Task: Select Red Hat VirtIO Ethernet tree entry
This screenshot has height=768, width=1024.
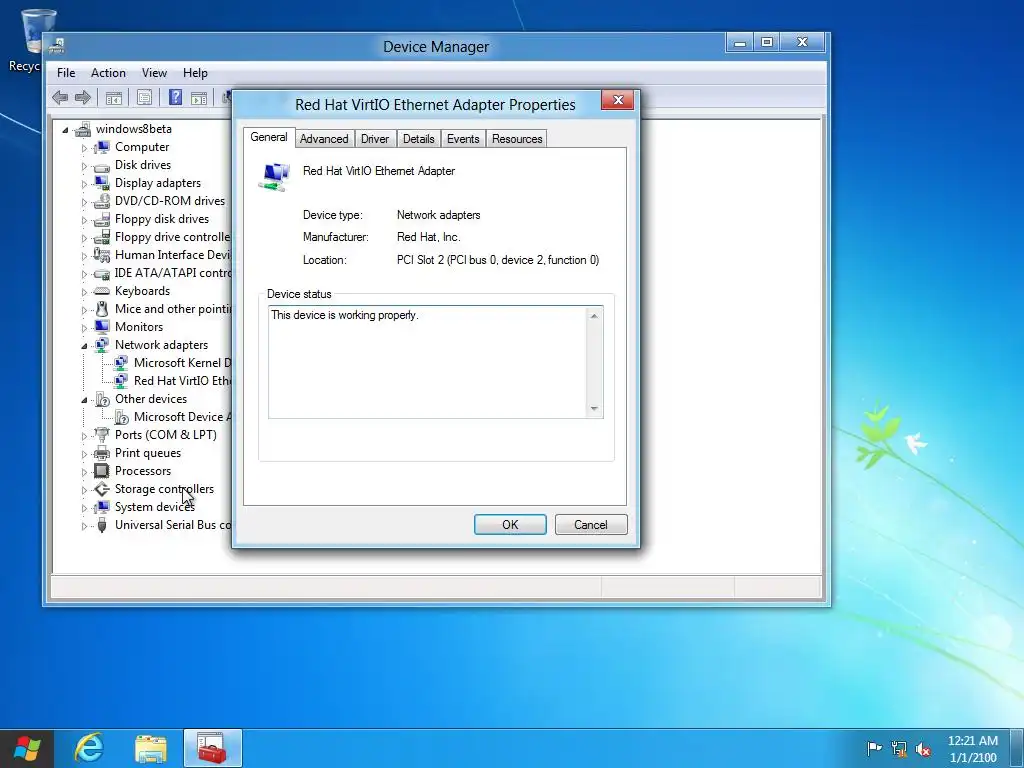Action: coord(182,381)
